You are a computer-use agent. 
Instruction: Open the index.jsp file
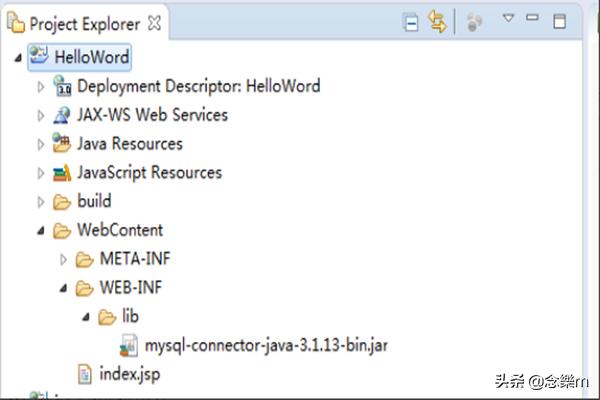tap(130, 375)
